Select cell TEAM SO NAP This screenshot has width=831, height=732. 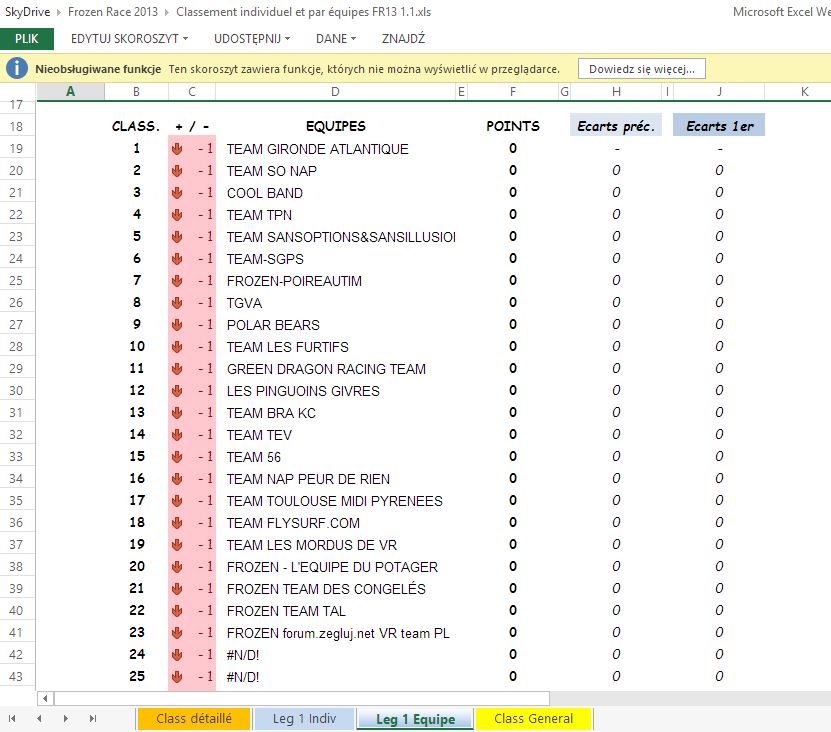click(335, 171)
